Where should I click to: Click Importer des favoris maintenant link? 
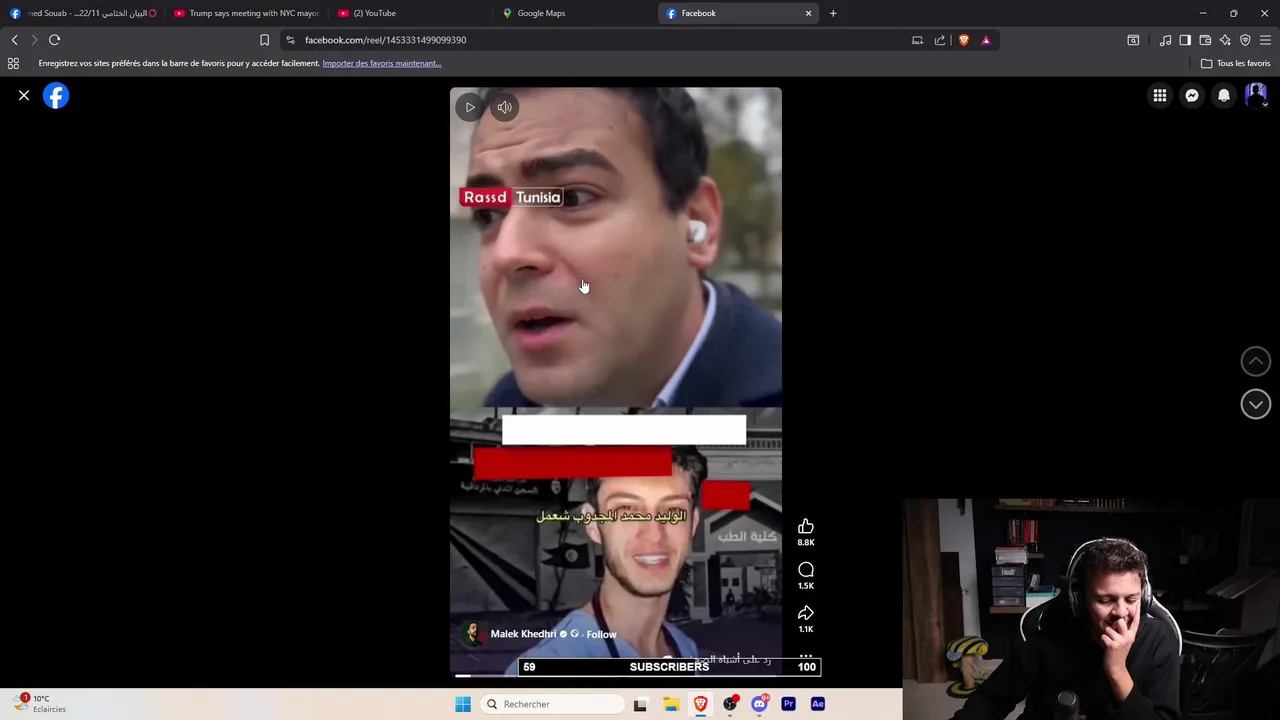tap(381, 63)
